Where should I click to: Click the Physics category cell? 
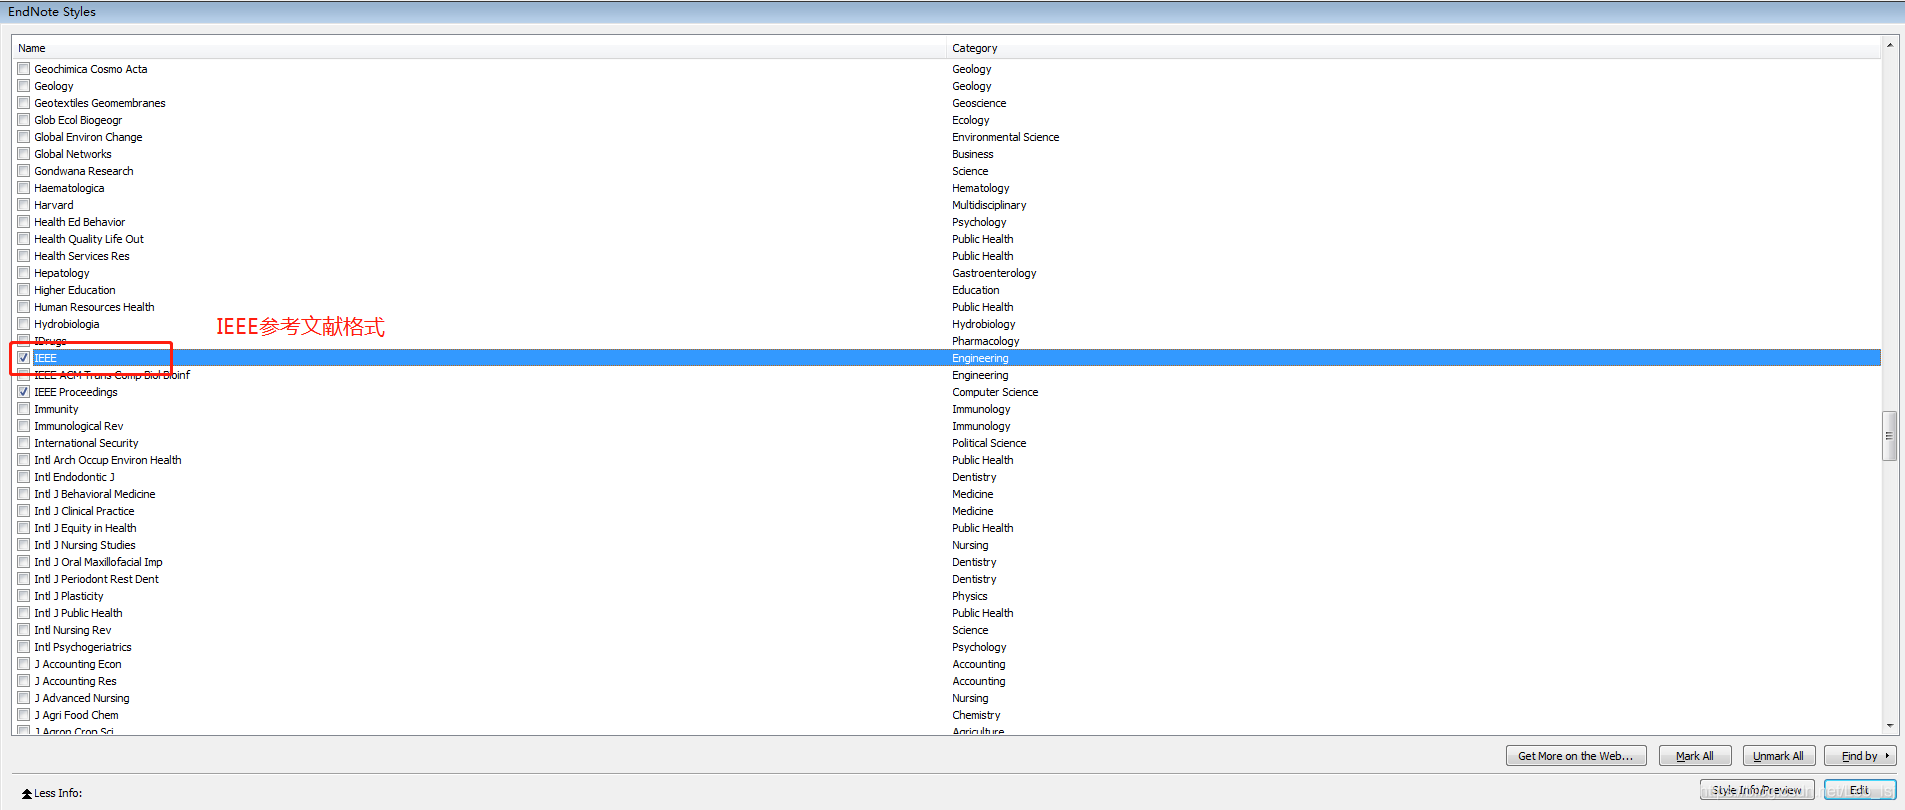point(970,596)
